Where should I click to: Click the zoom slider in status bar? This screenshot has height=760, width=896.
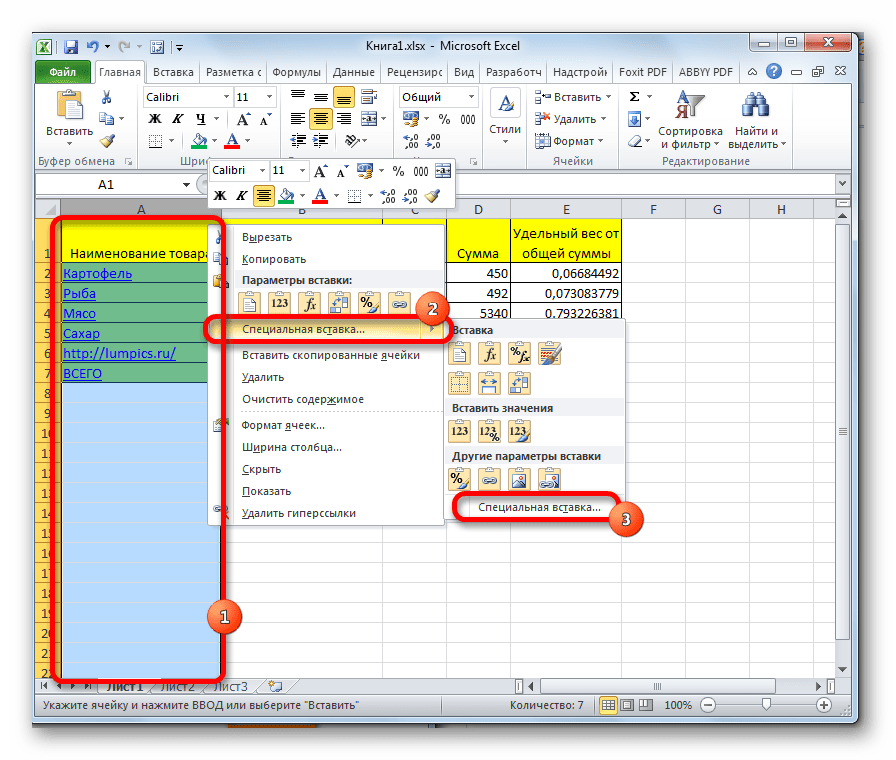[766, 705]
